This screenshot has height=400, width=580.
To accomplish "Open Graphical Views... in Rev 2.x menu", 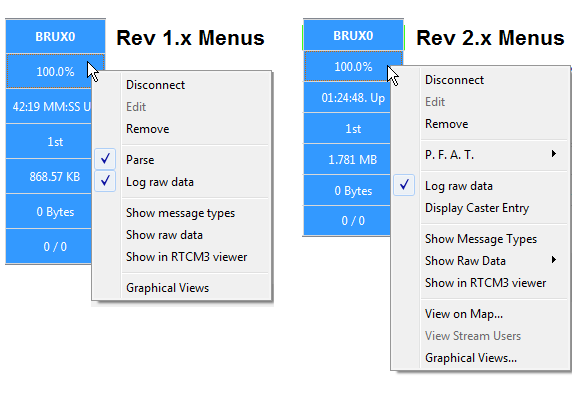I will point(471,358).
